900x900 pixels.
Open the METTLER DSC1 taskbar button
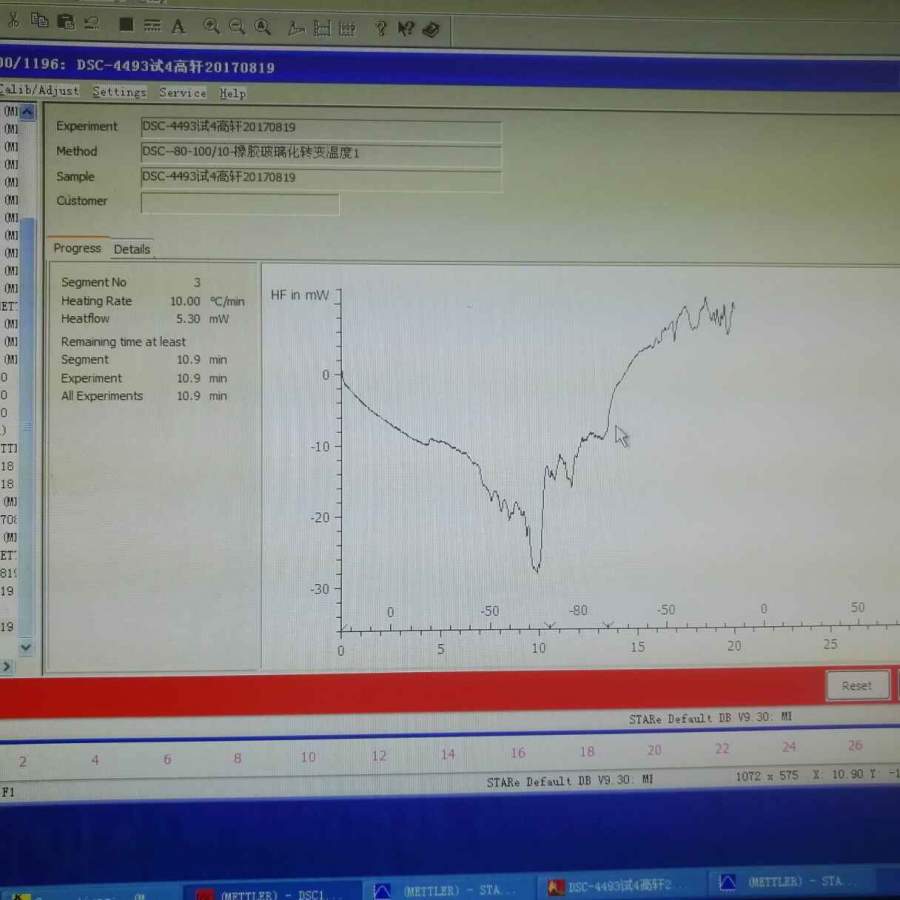pyautogui.click(x=272, y=893)
